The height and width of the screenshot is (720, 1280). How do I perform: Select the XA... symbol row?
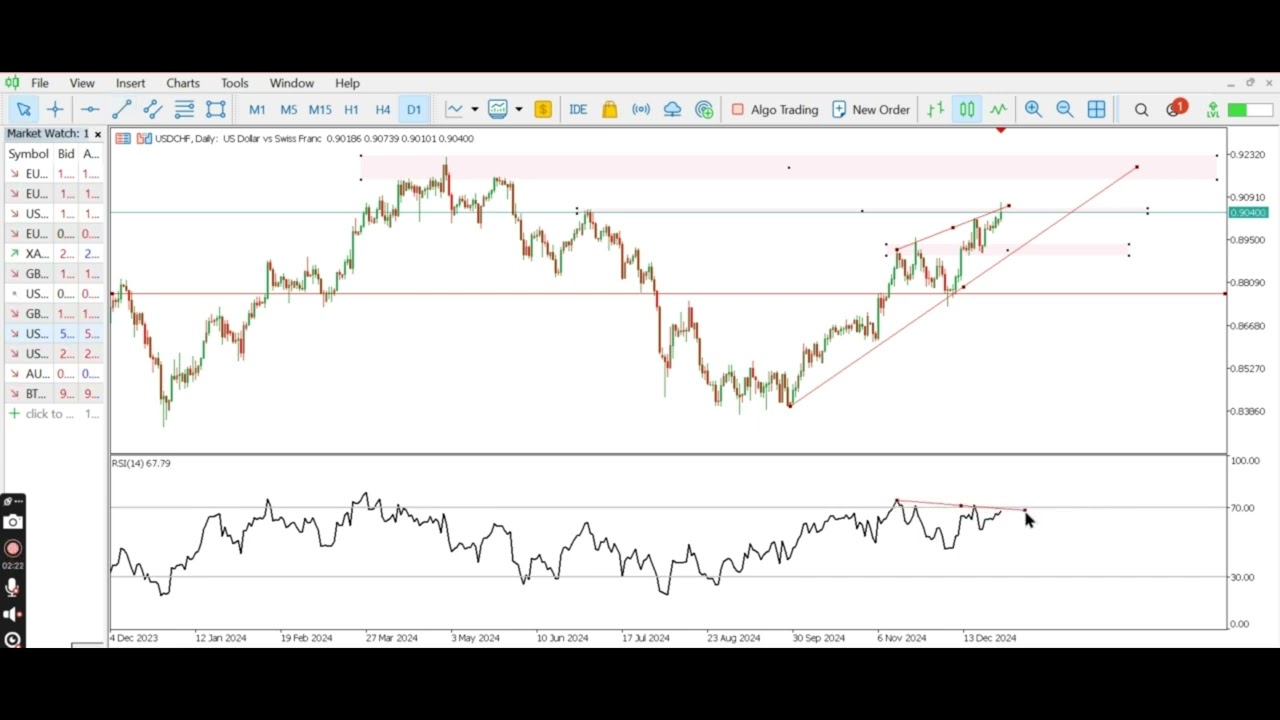click(x=54, y=254)
